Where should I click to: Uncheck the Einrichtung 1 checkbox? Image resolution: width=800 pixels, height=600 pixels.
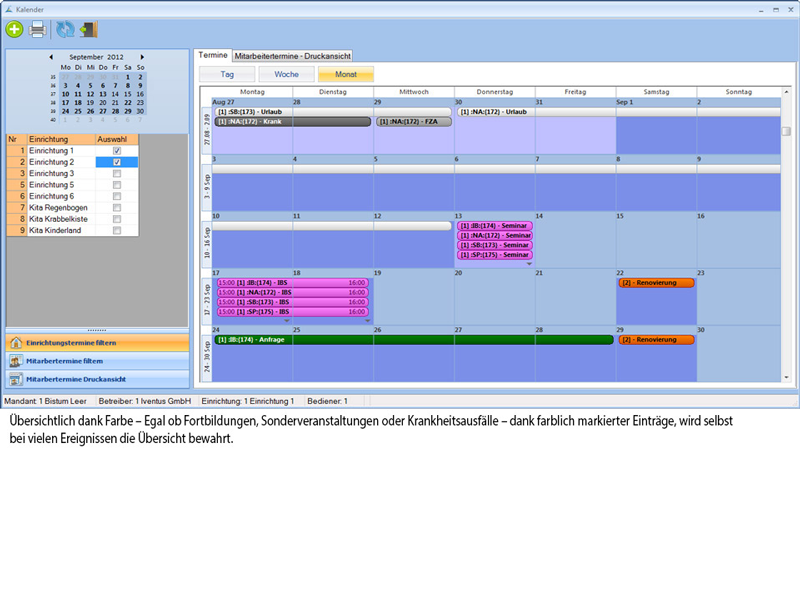pyautogui.click(x=117, y=150)
